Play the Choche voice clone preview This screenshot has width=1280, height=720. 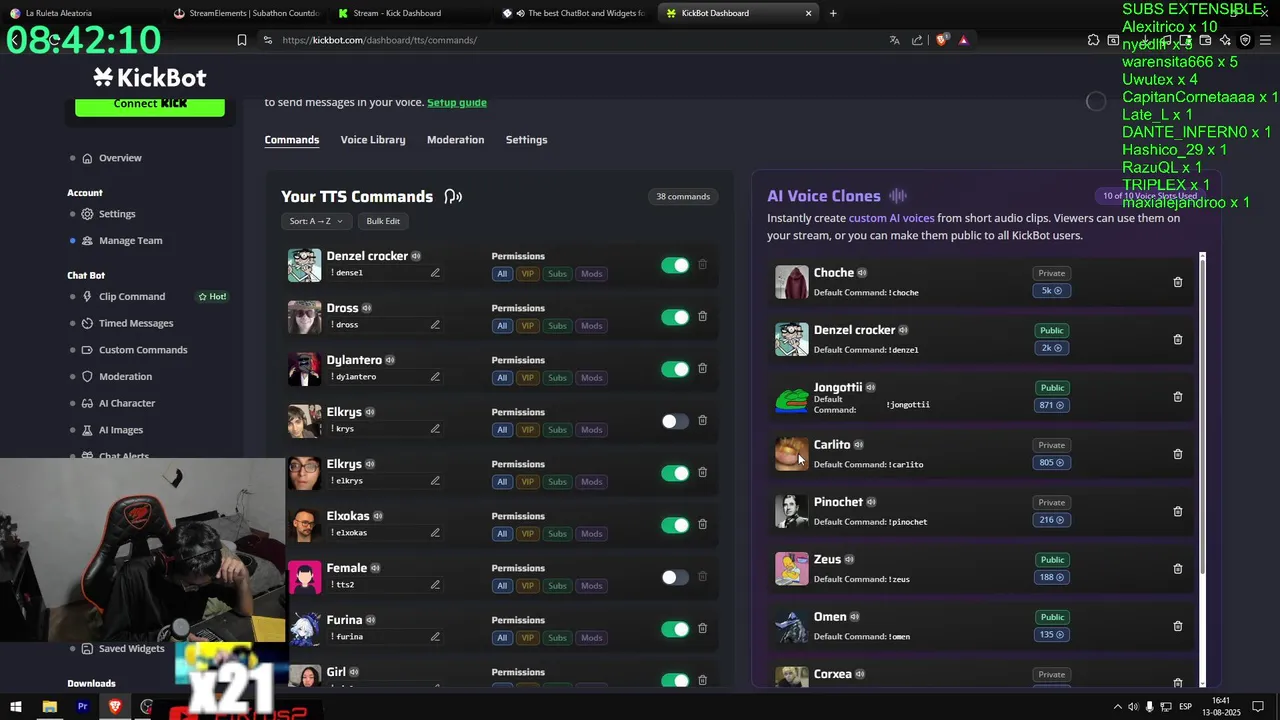[861, 273]
